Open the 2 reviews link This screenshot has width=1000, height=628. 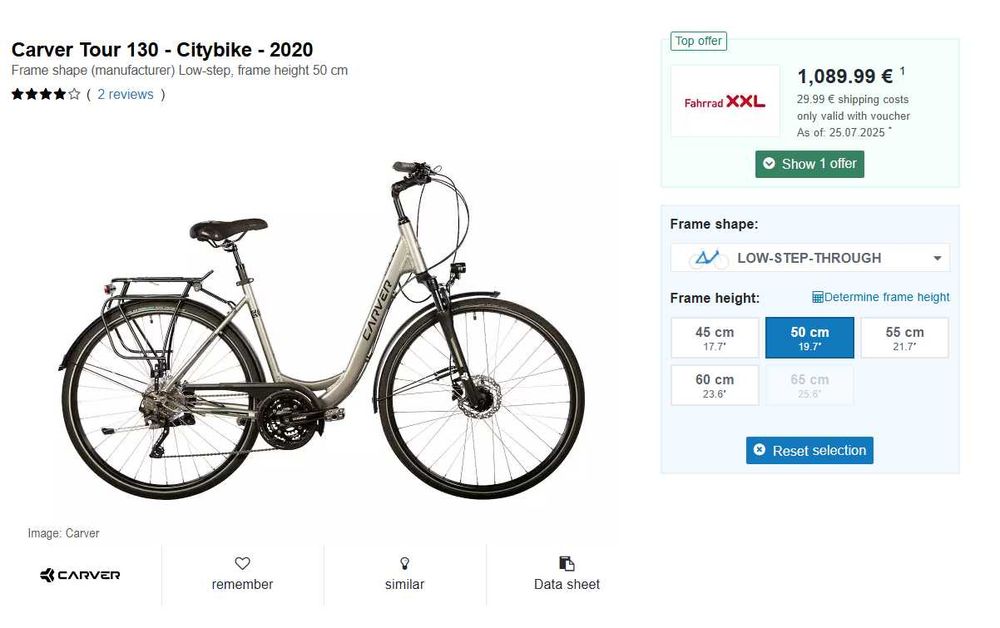[x=125, y=95]
